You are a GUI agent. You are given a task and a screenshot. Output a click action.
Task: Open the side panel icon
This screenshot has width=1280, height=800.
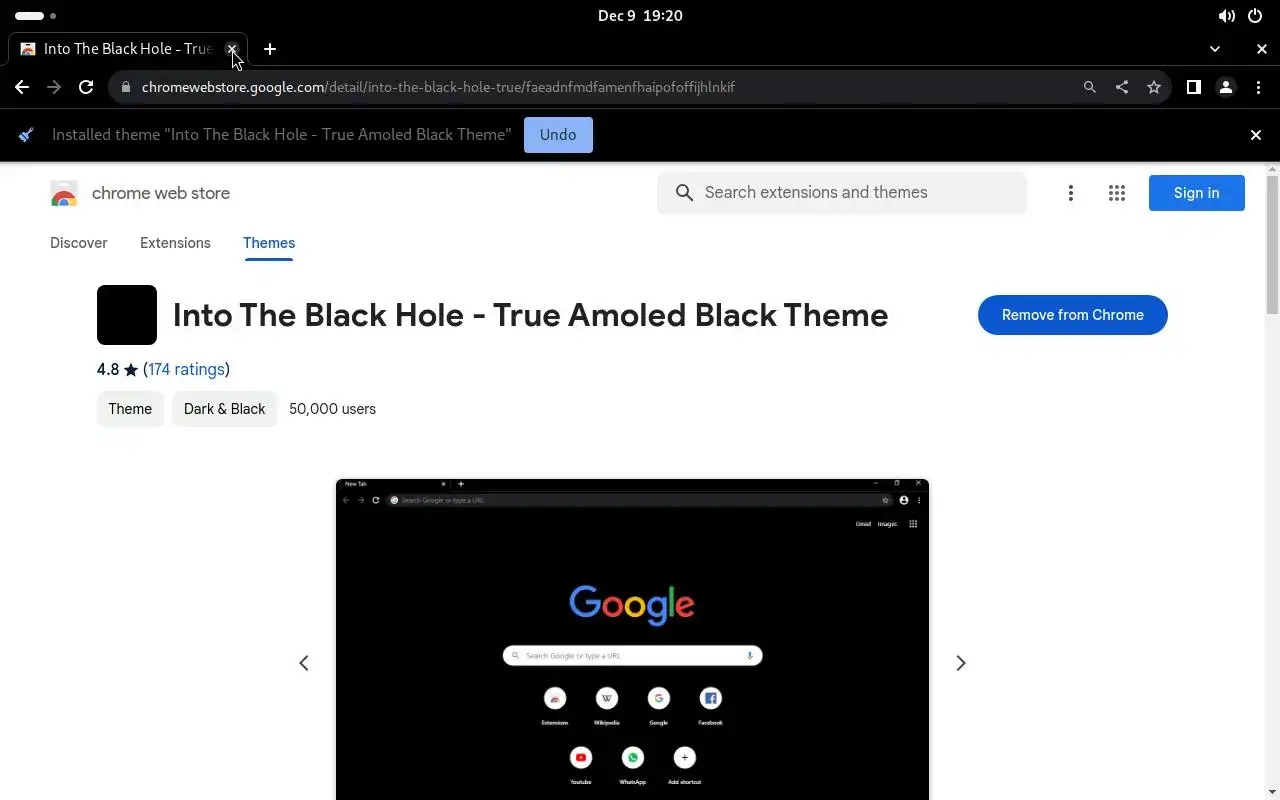(x=1193, y=87)
